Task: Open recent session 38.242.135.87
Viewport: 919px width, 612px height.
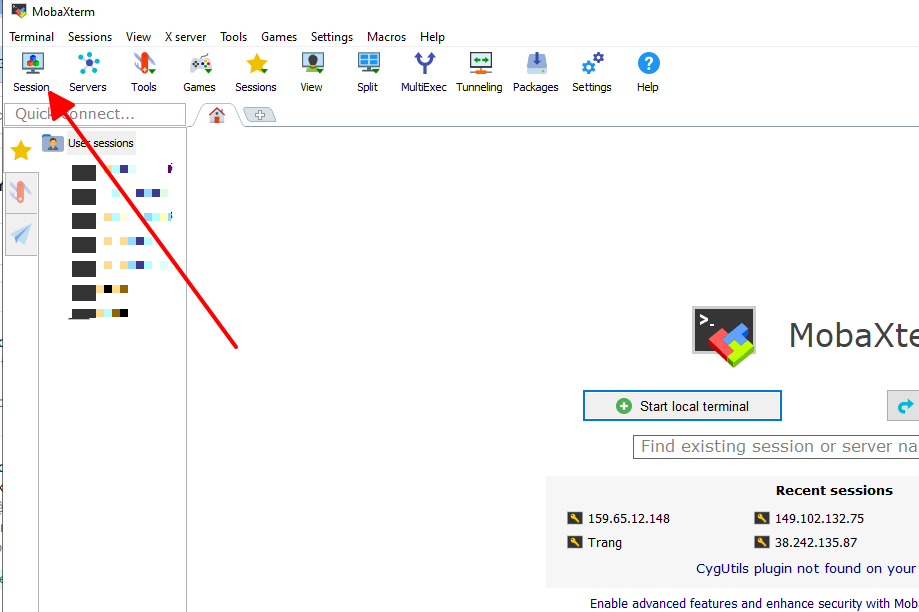Action: pyautogui.click(x=805, y=542)
